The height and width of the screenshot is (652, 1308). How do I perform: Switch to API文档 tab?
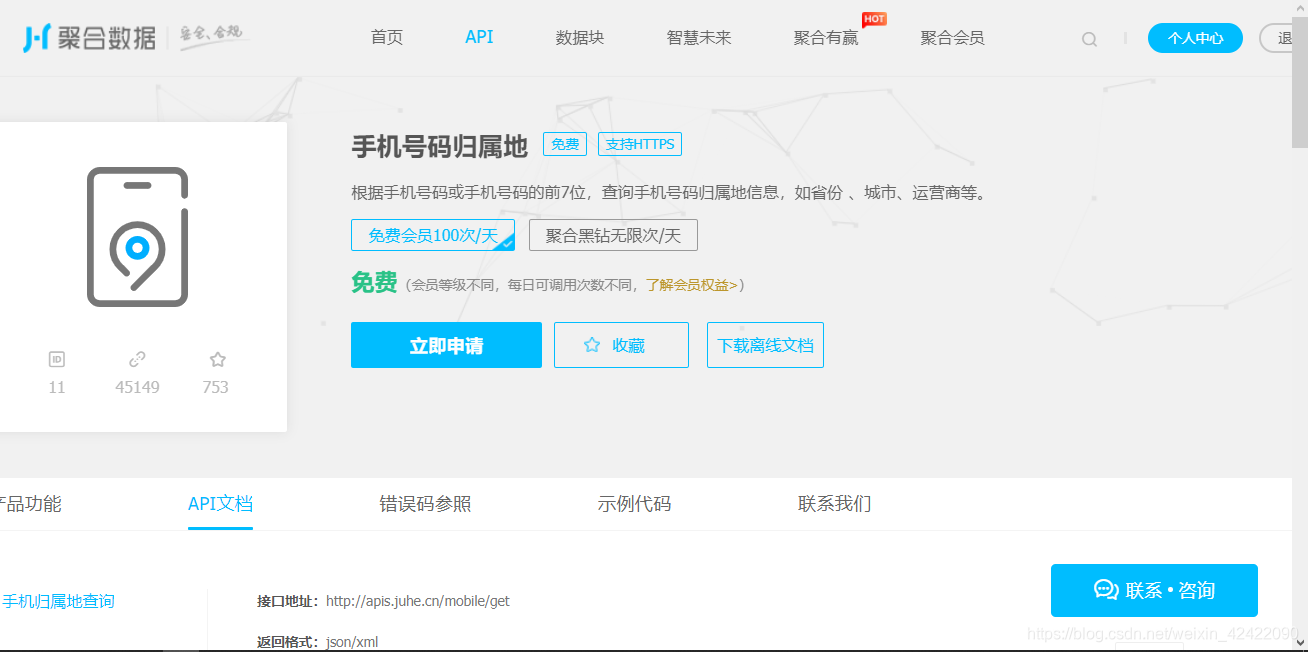(x=220, y=504)
